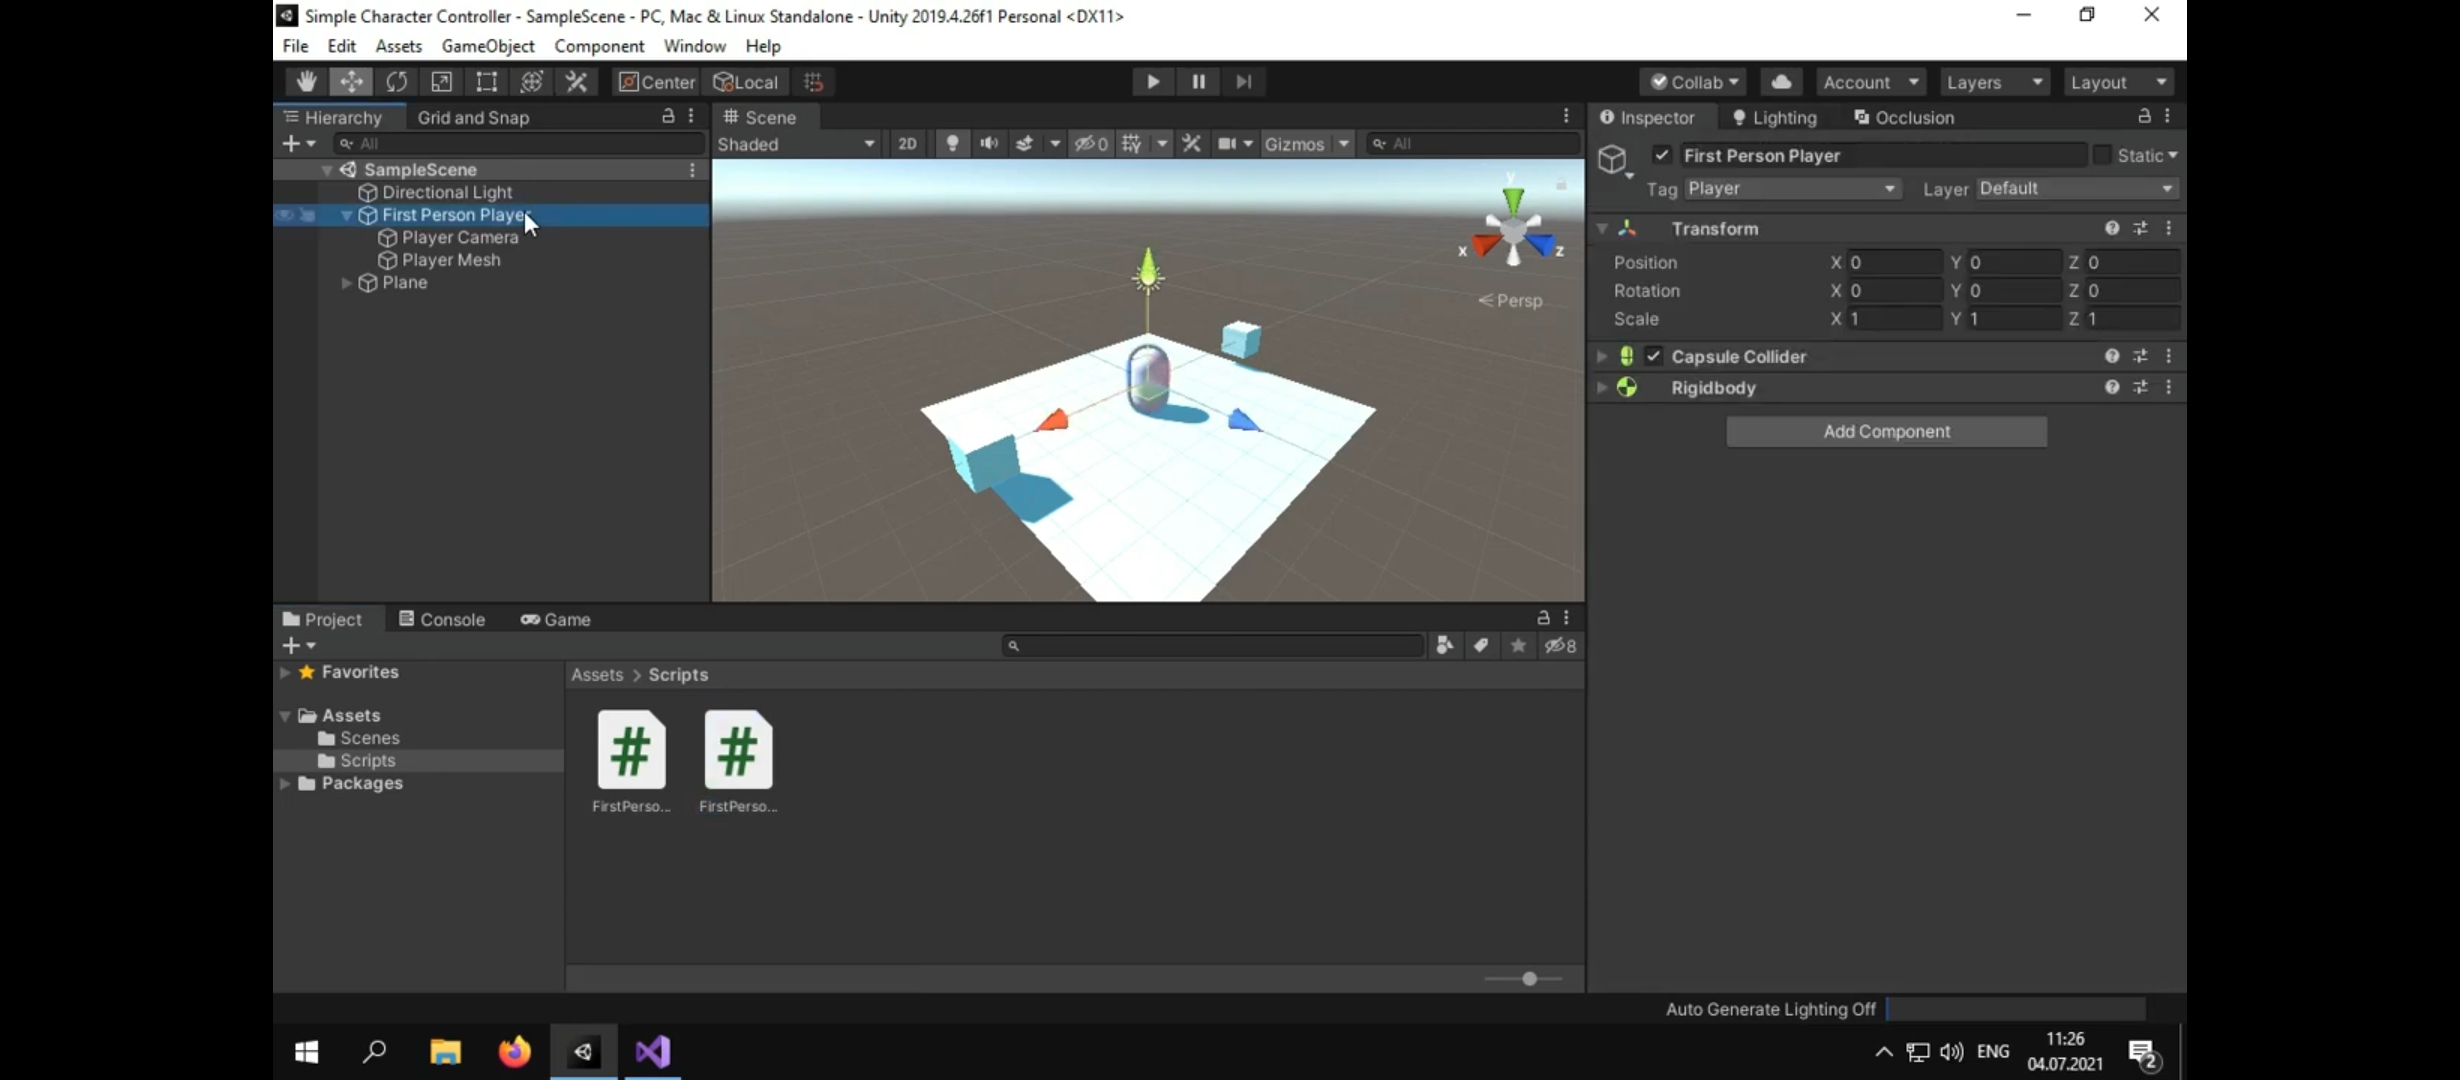Open Capsule Collider preset selector
The image size is (2460, 1080).
click(x=2140, y=356)
